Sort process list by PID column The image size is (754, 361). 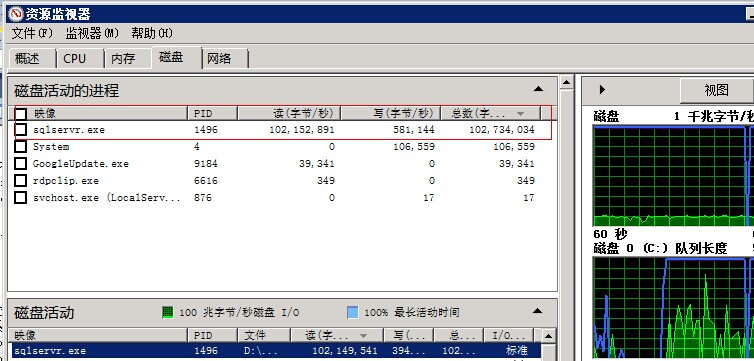click(x=212, y=113)
